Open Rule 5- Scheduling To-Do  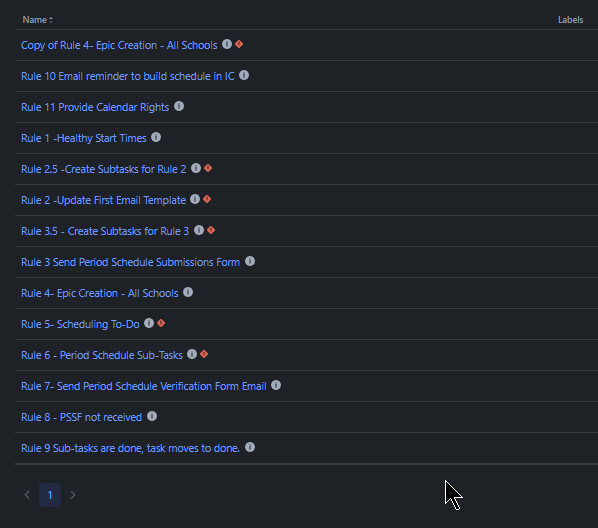(80, 324)
